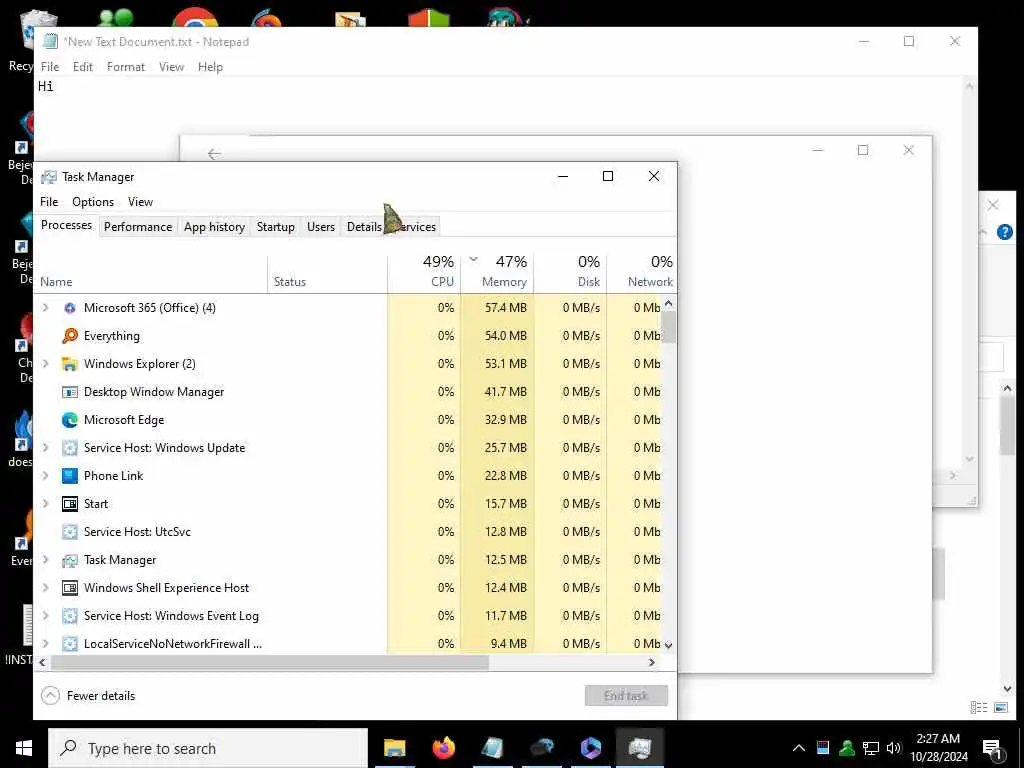Open the Windows Start menu button

pos(24,748)
